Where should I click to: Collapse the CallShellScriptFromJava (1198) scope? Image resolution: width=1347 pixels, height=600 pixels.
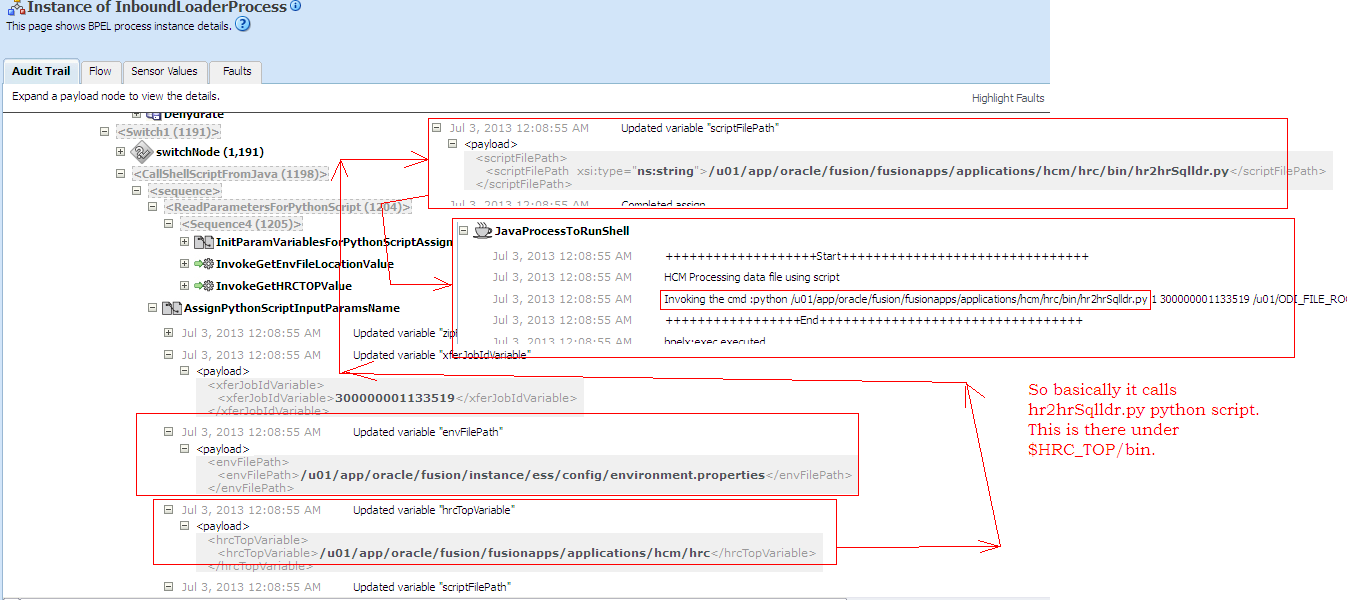[x=121, y=173]
